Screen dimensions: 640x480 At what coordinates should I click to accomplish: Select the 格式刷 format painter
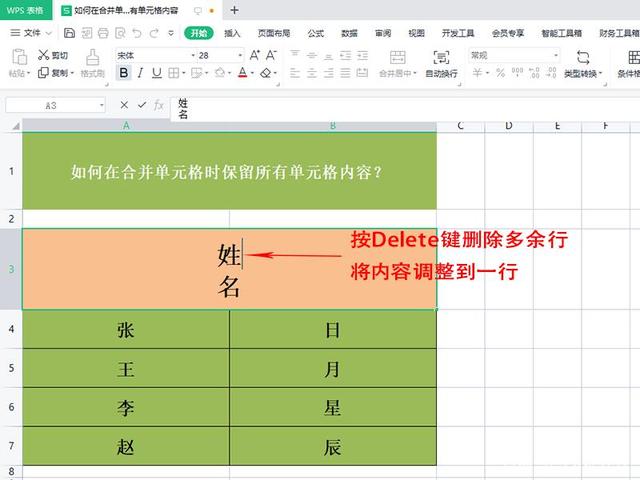93,63
